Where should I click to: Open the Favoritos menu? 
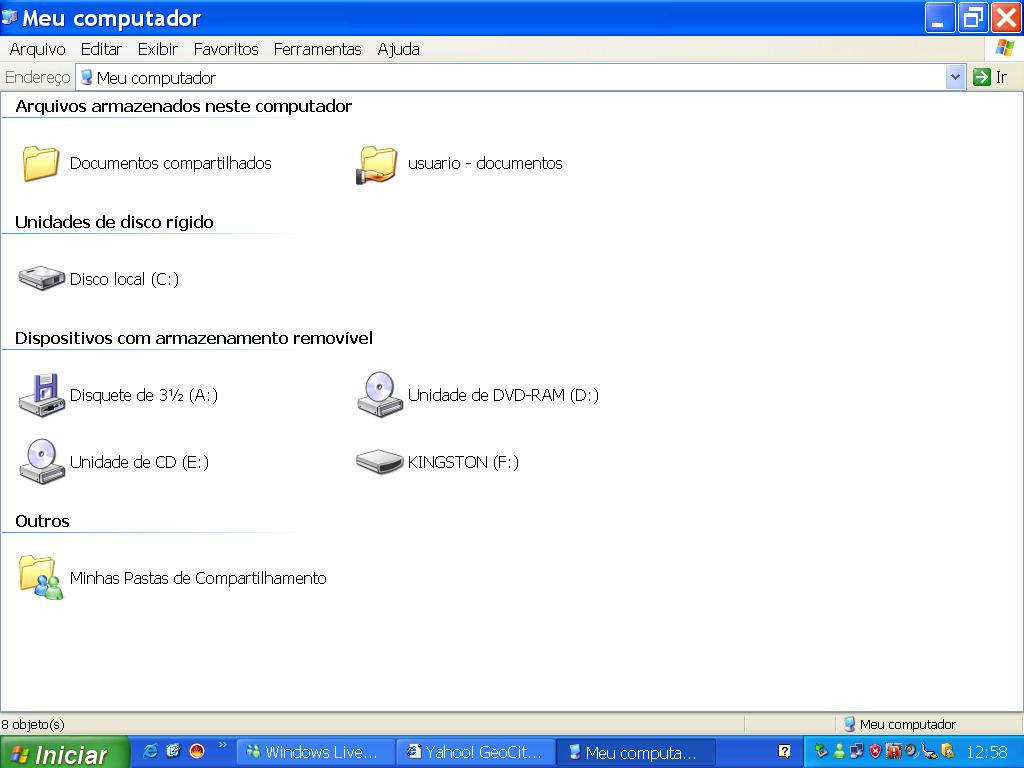coord(226,49)
